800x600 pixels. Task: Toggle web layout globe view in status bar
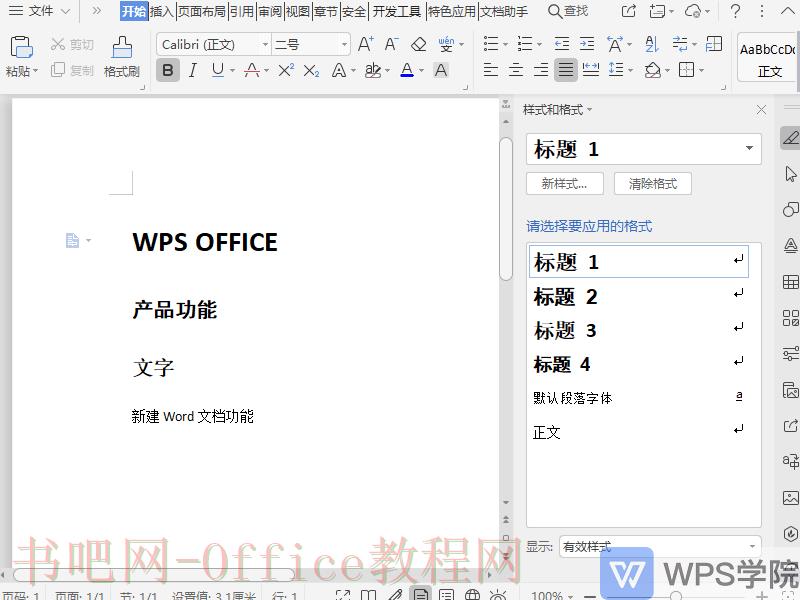(x=472, y=594)
